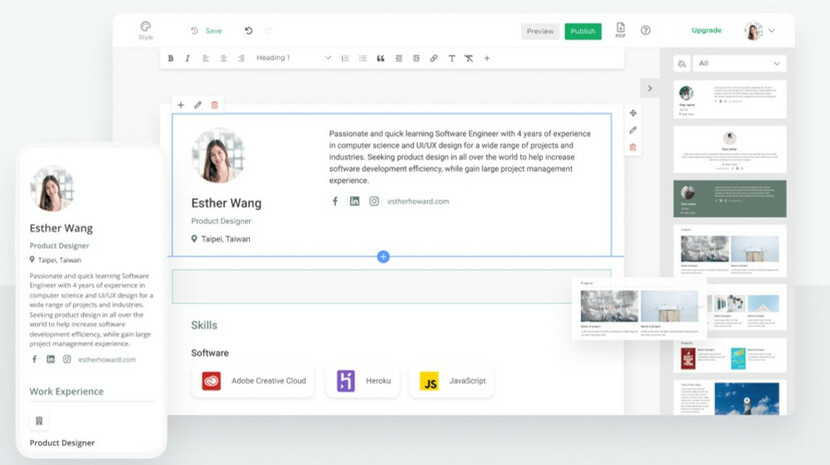Open the Style palette panel
Screen dimensions: 830x465
click(x=146, y=30)
